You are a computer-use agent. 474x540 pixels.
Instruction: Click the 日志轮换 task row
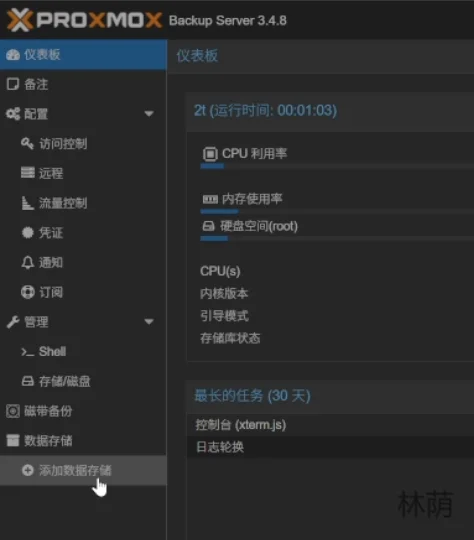[x=330, y=447]
